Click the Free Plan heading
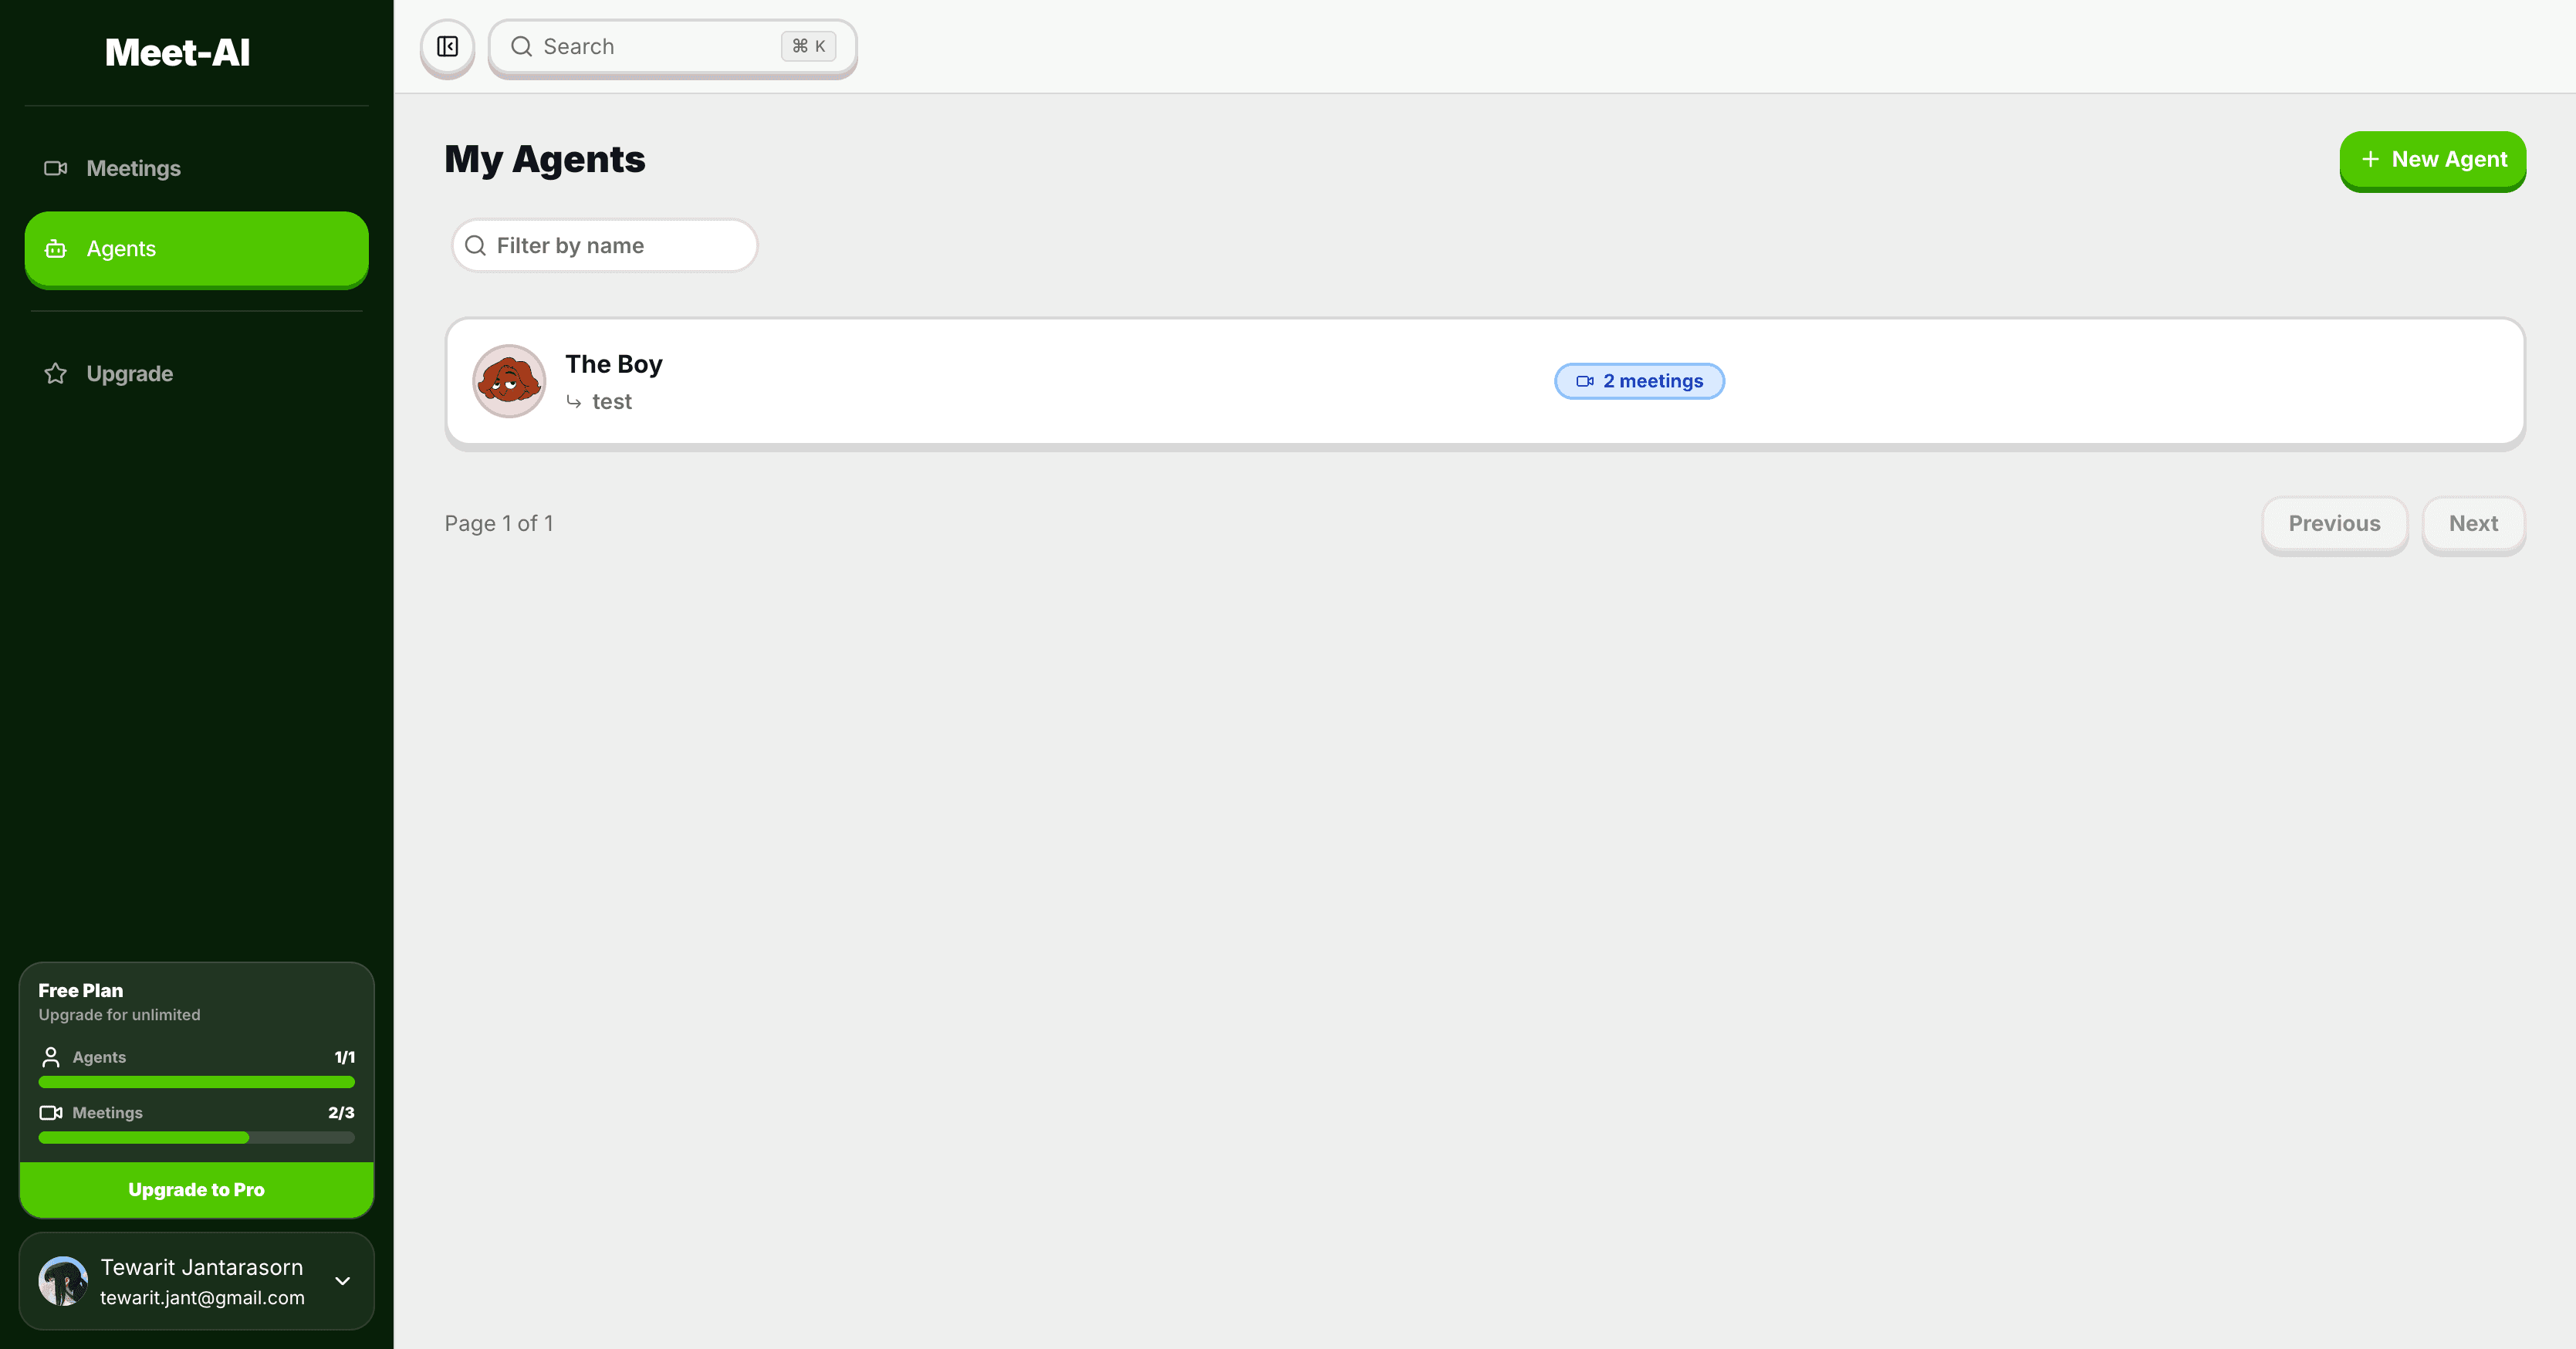Image resolution: width=2576 pixels, height=1349 pixels. pos(81,991)
